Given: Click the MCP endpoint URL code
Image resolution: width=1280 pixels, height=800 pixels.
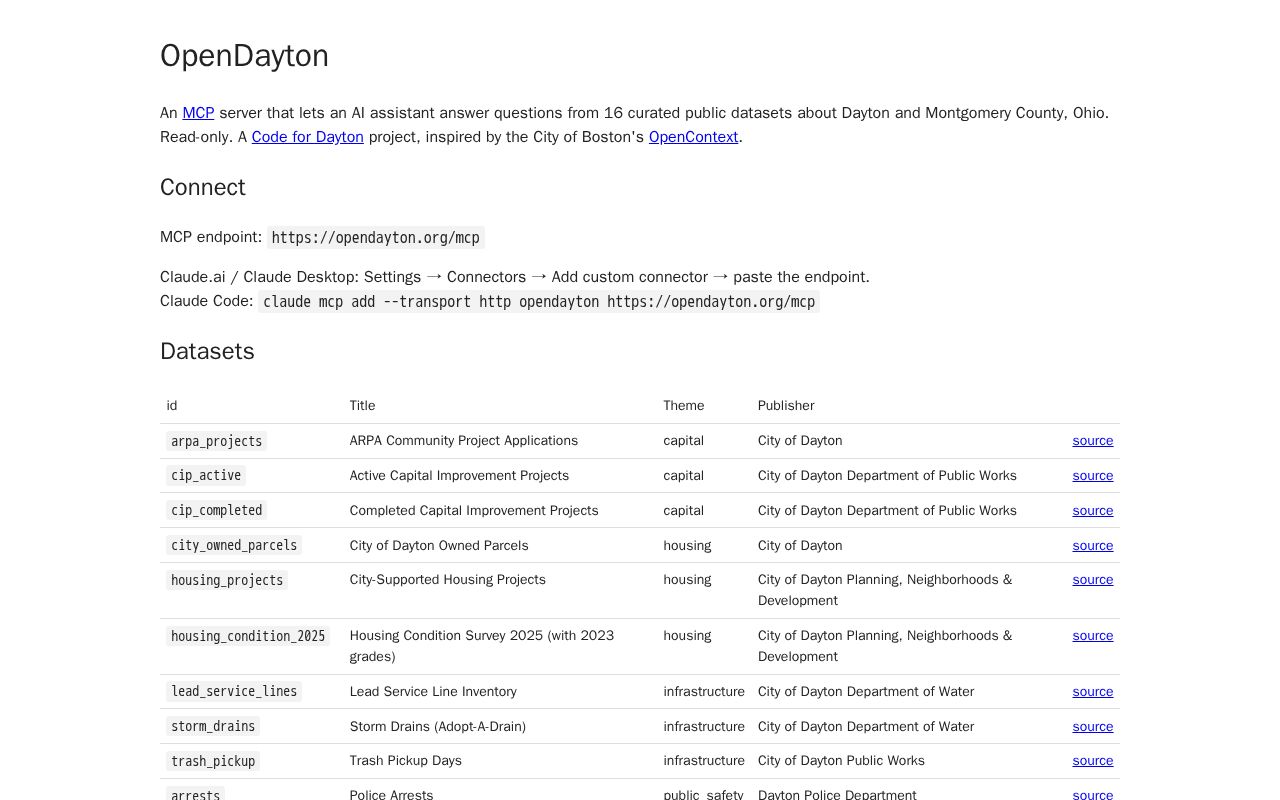Looking at the screenshot, I should click(x=376, y=238).
